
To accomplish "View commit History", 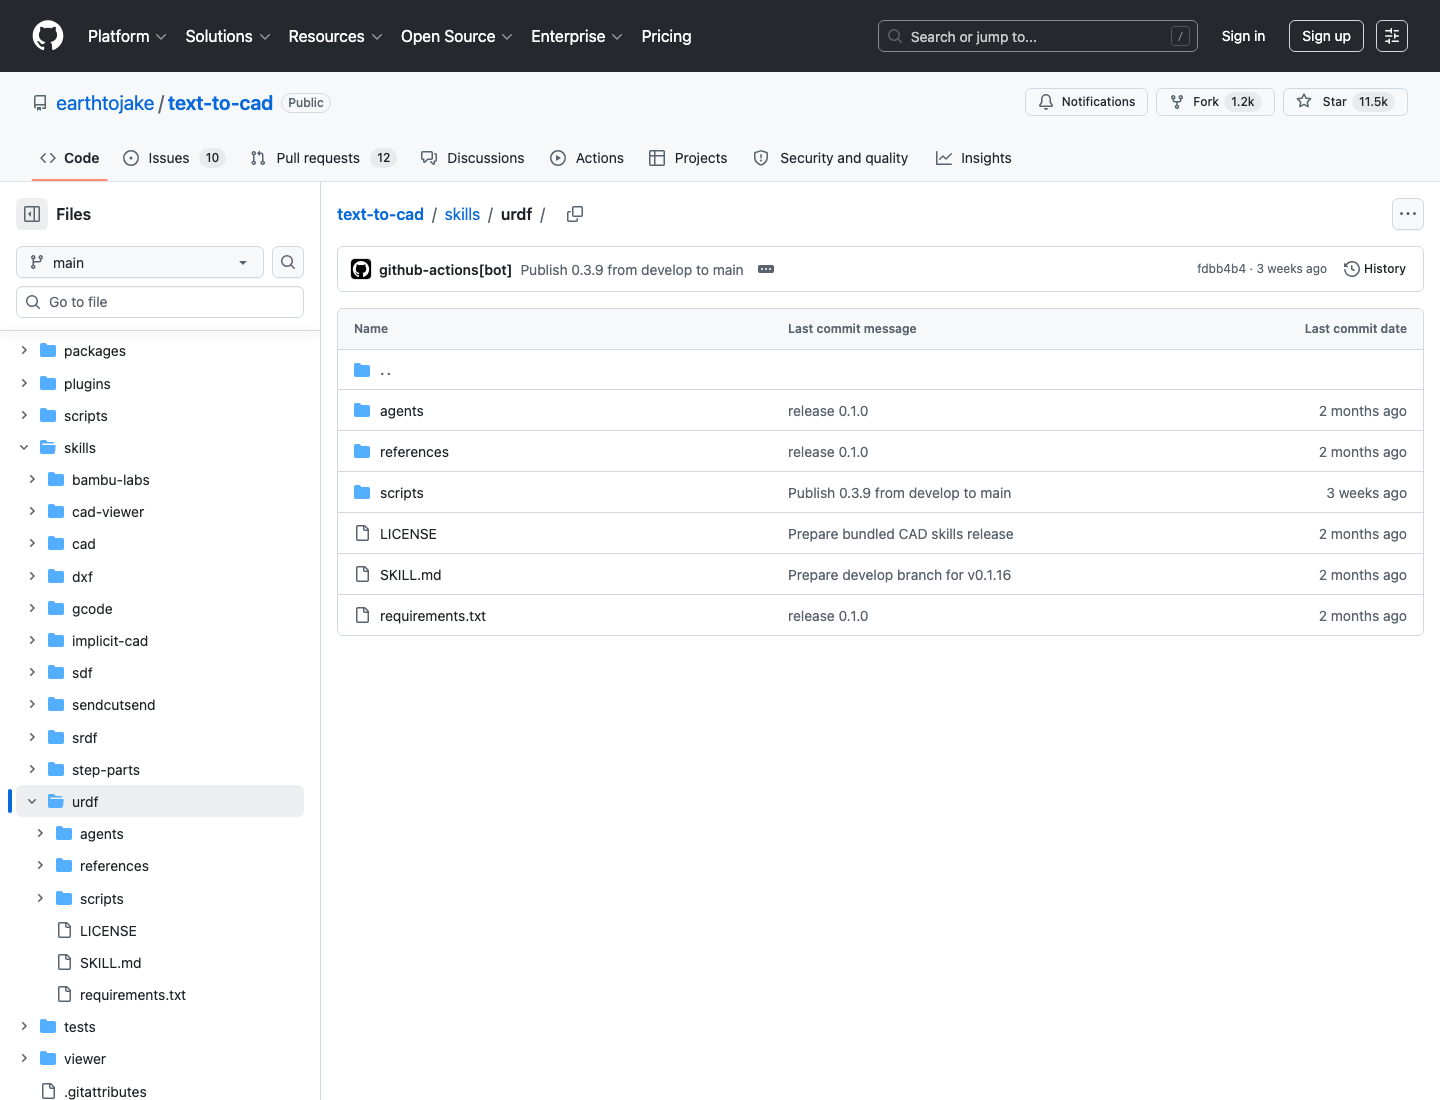I will click(1375, 269).
